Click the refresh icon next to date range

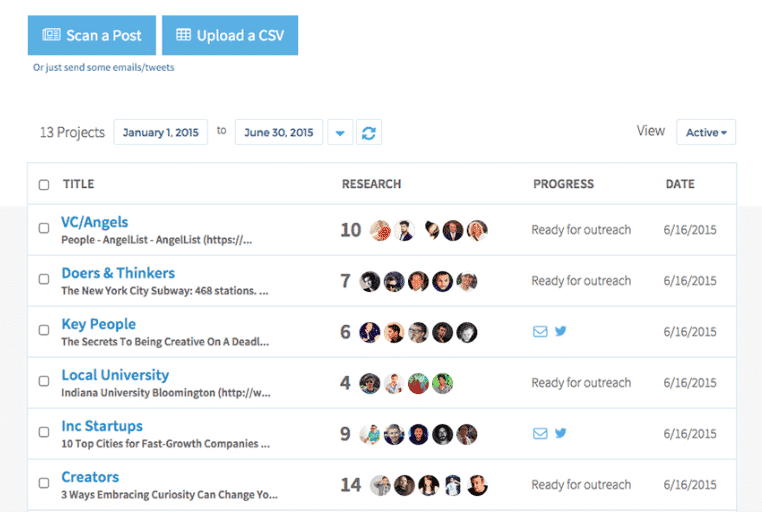coord(369,132)
